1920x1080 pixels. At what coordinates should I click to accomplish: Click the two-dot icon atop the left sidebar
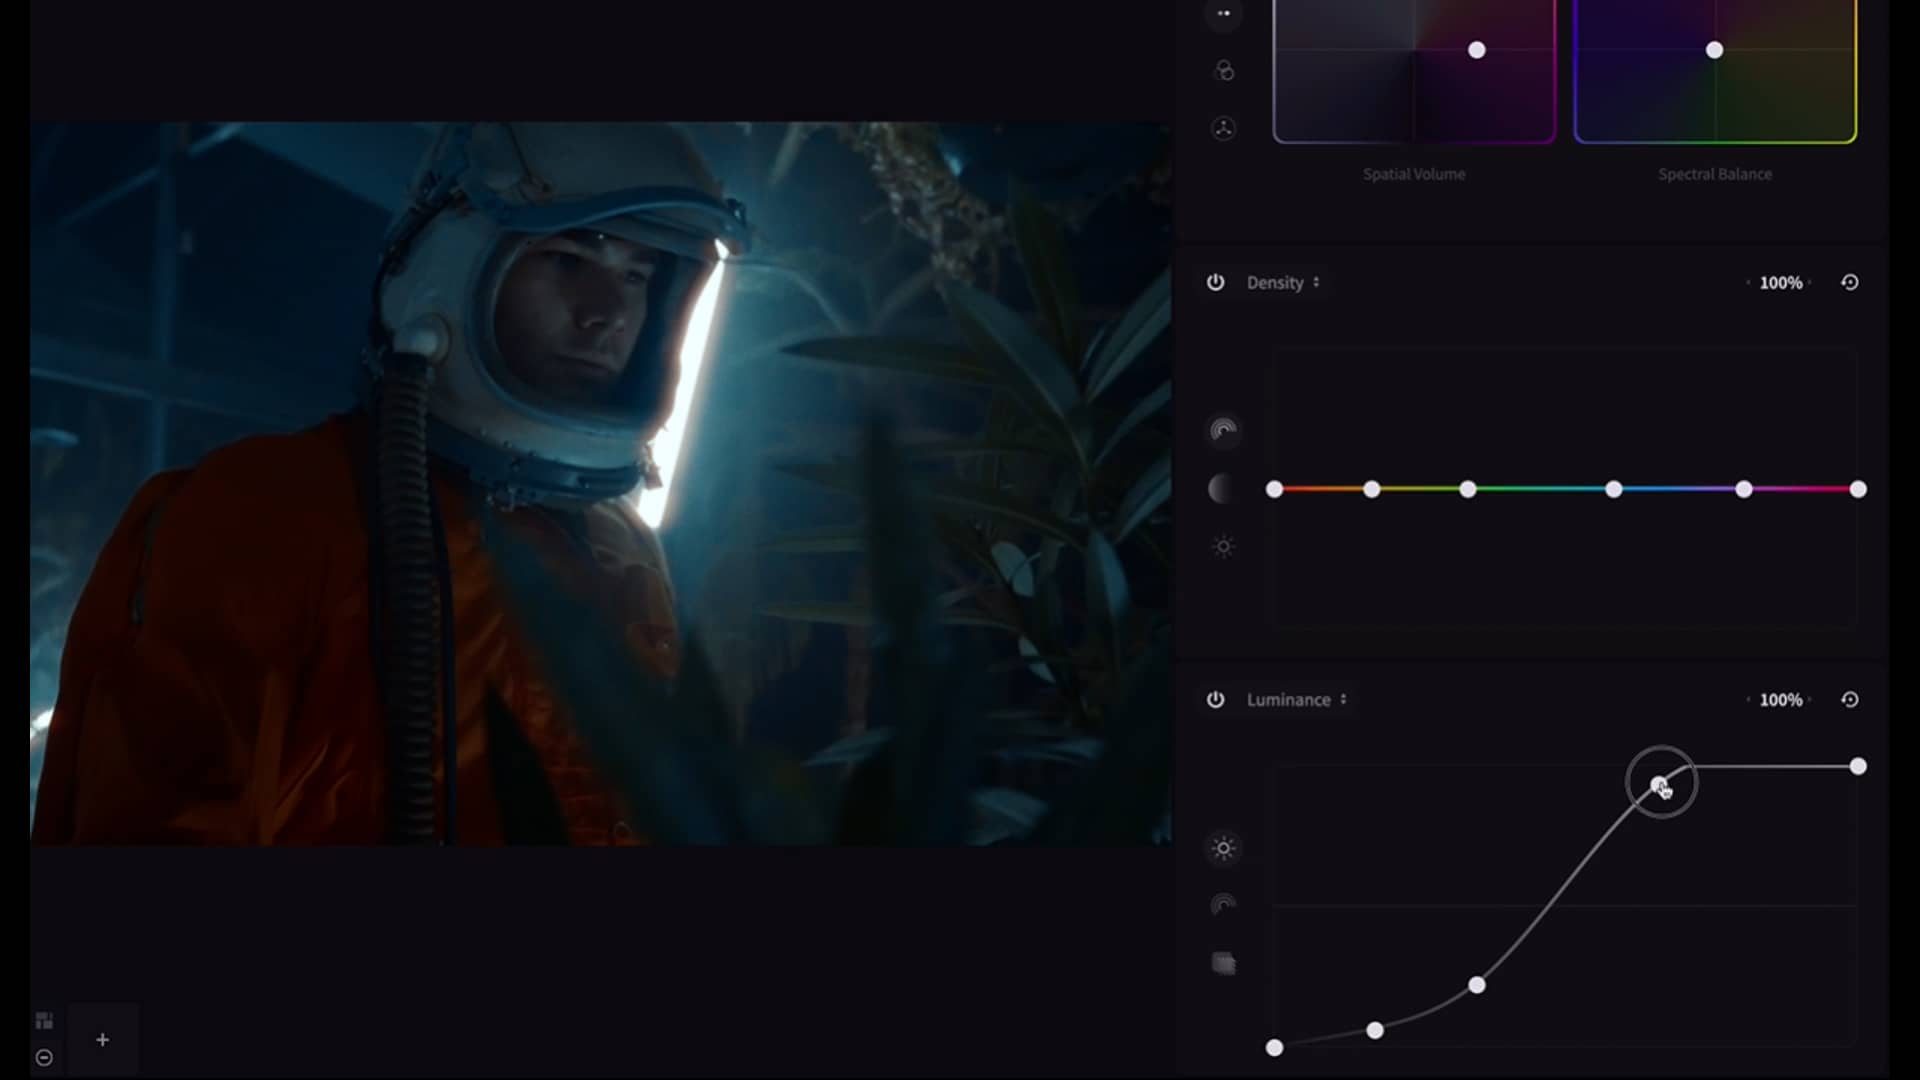tap(1224, 14)
